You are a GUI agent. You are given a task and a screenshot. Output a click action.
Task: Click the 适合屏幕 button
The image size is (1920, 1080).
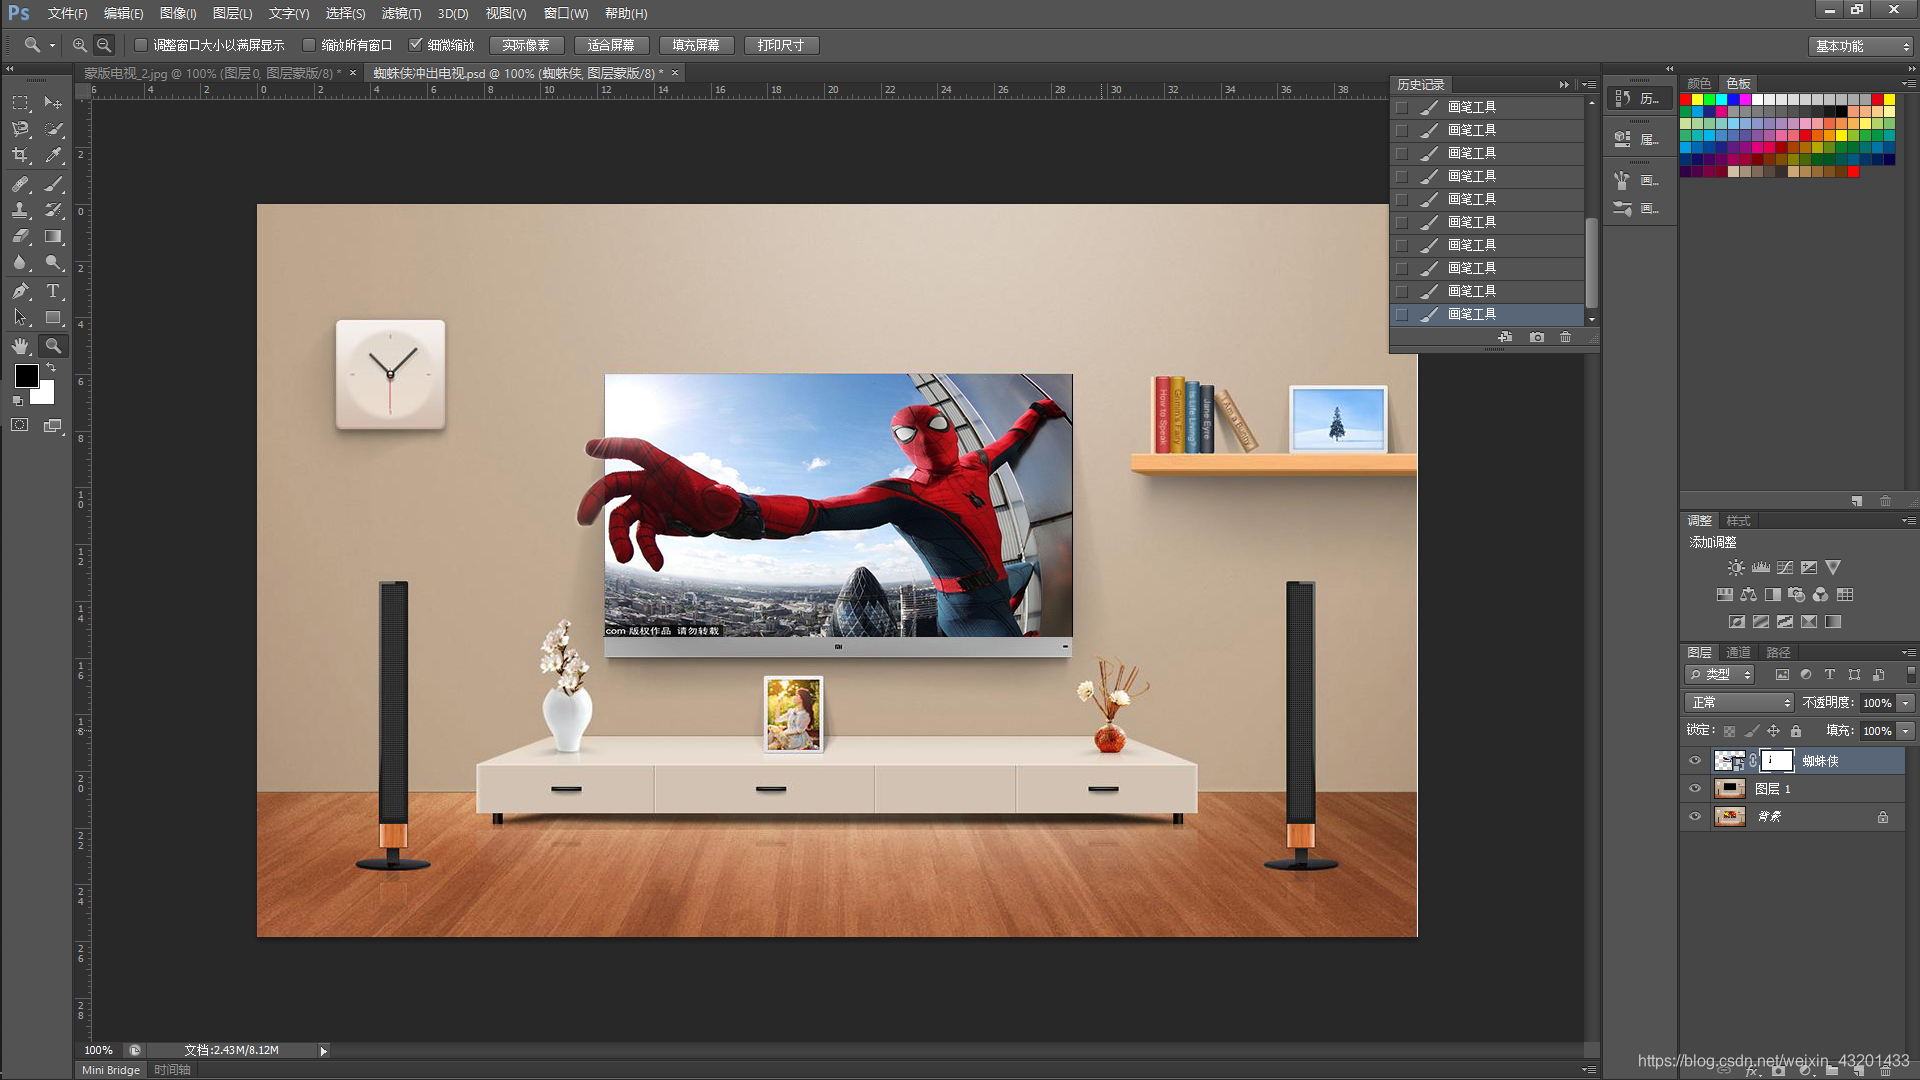[611, 45]
